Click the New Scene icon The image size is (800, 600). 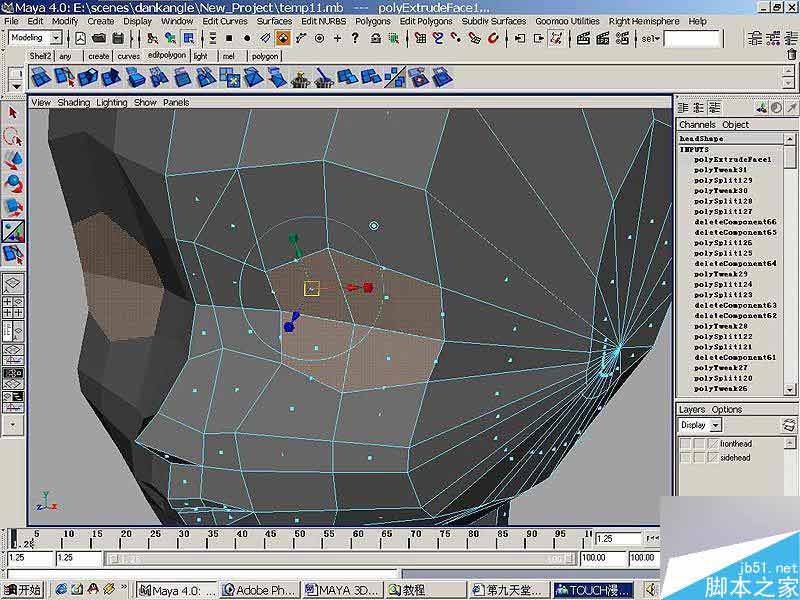pos(81,38)
